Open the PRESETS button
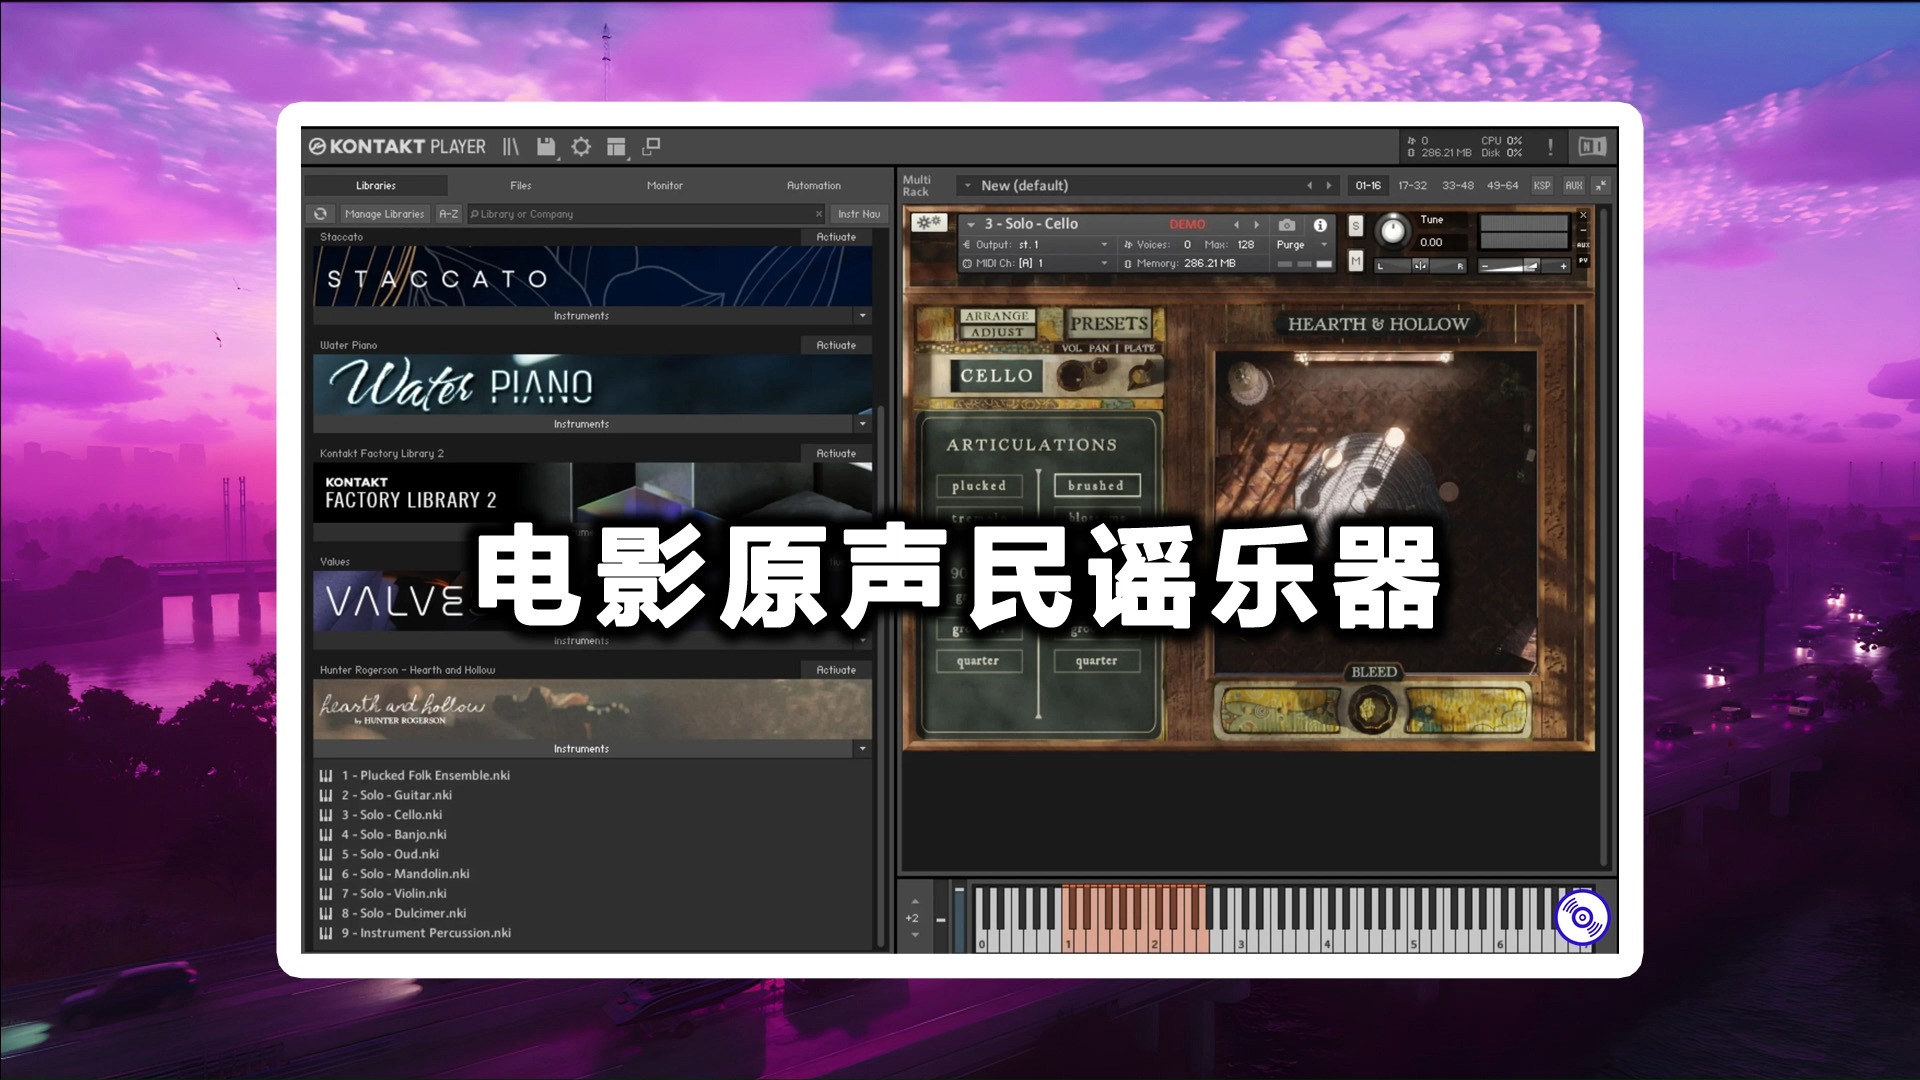 pyautogui.click(x=1109, y=324)
